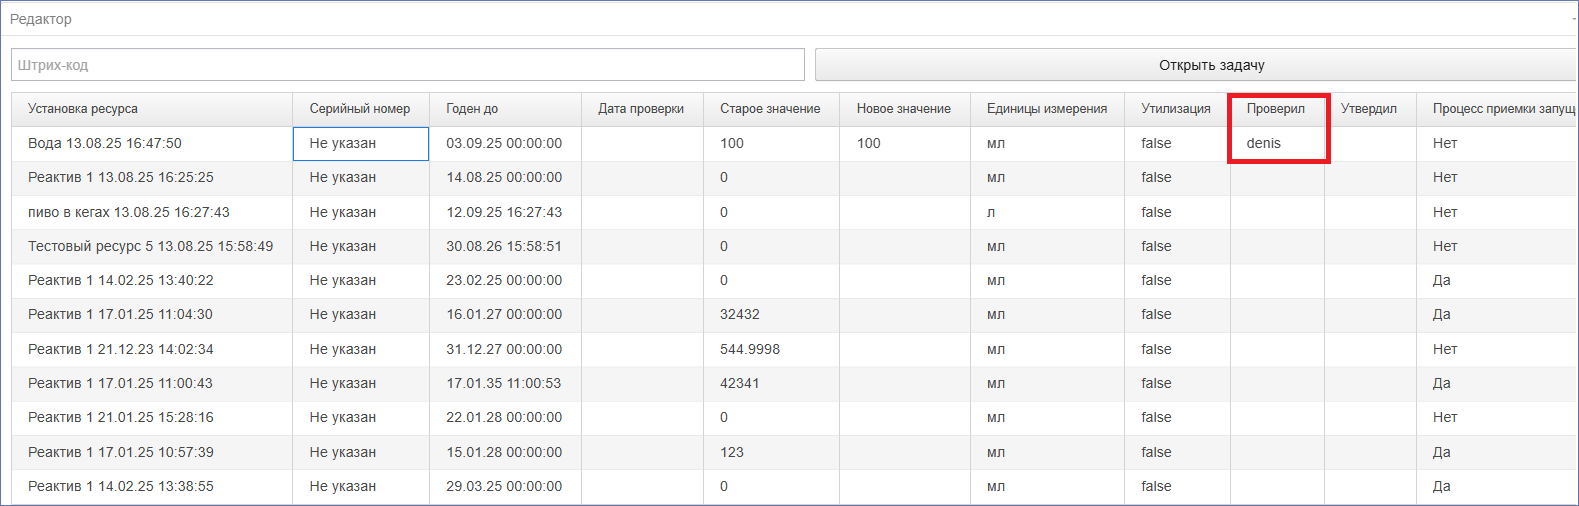Click the Утилизация column header
The height and width of the screenshot is (506, 1579).
1177,109
